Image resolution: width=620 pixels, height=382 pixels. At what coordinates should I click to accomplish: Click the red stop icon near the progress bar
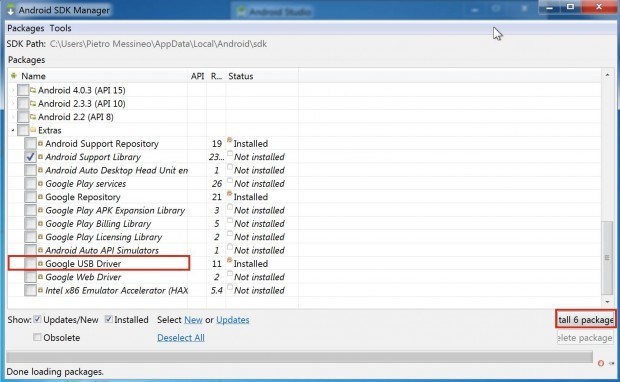point(601,363)
